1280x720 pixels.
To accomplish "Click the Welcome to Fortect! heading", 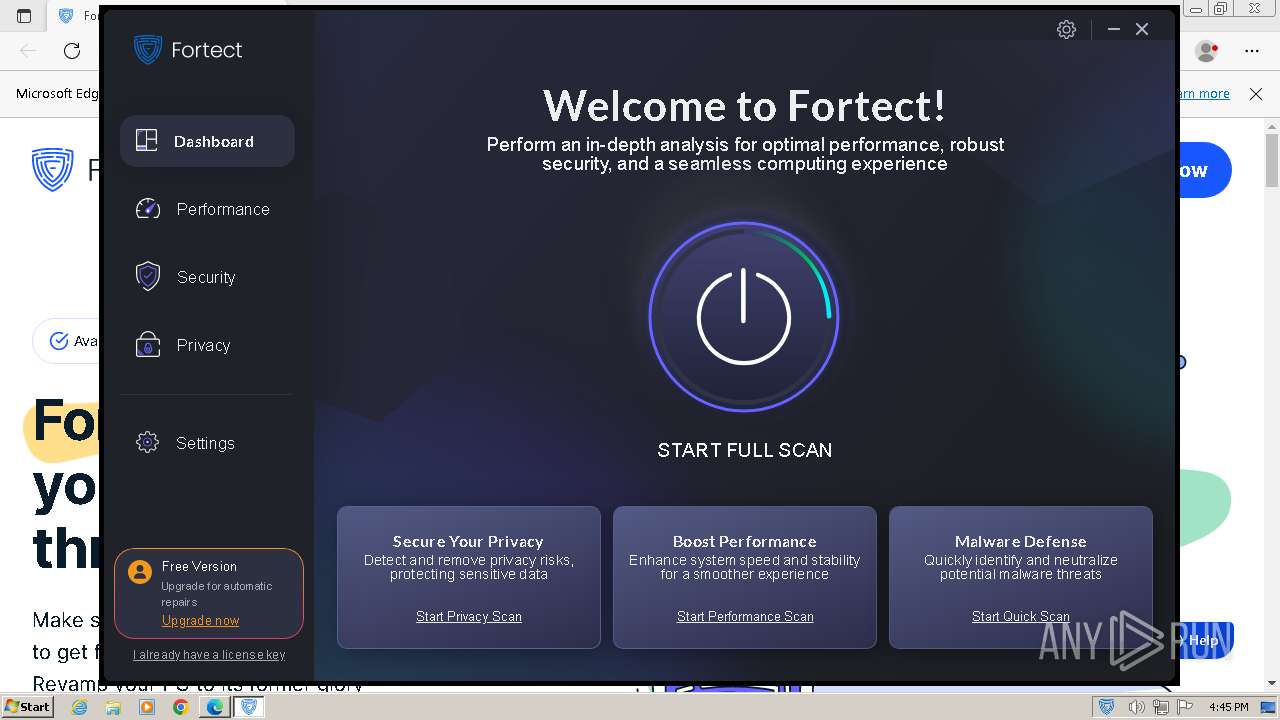I will coord(745,106).
